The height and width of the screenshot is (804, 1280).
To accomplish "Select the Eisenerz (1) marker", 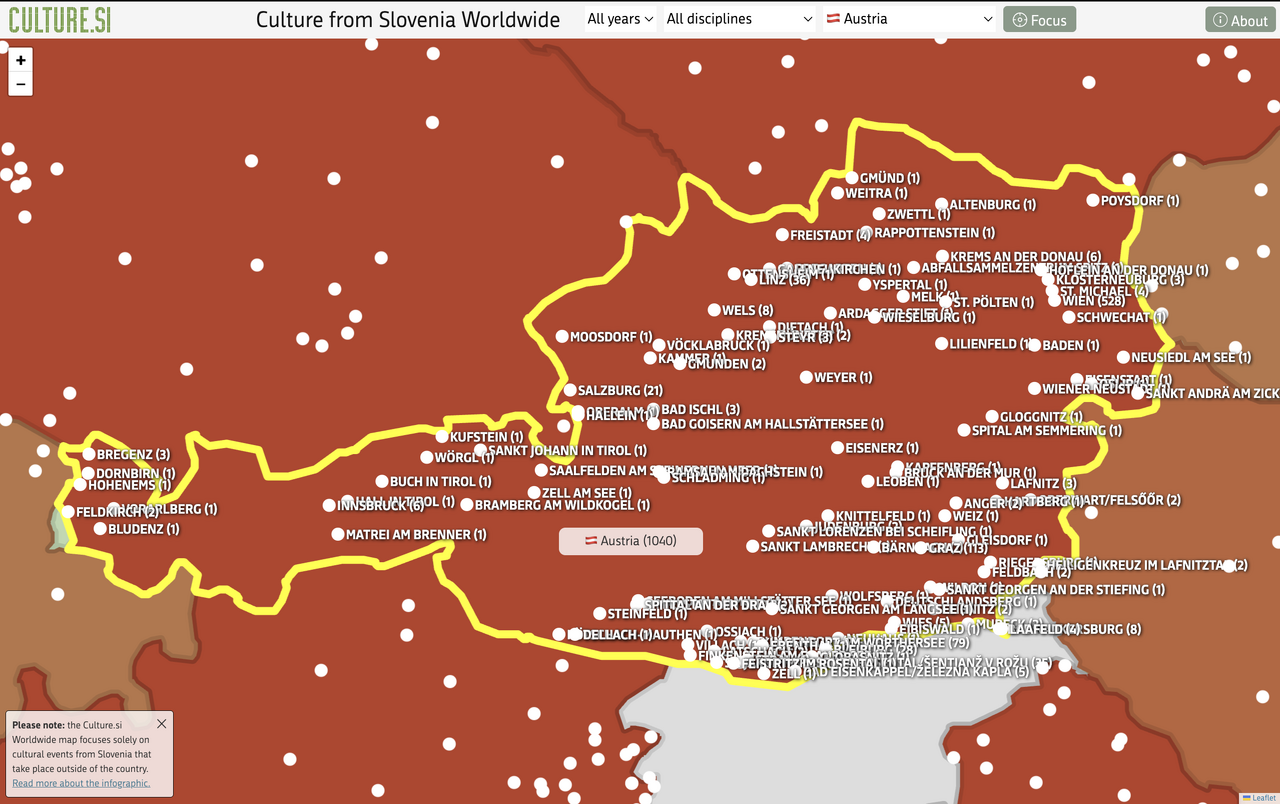I will click(x=837, y=447).
